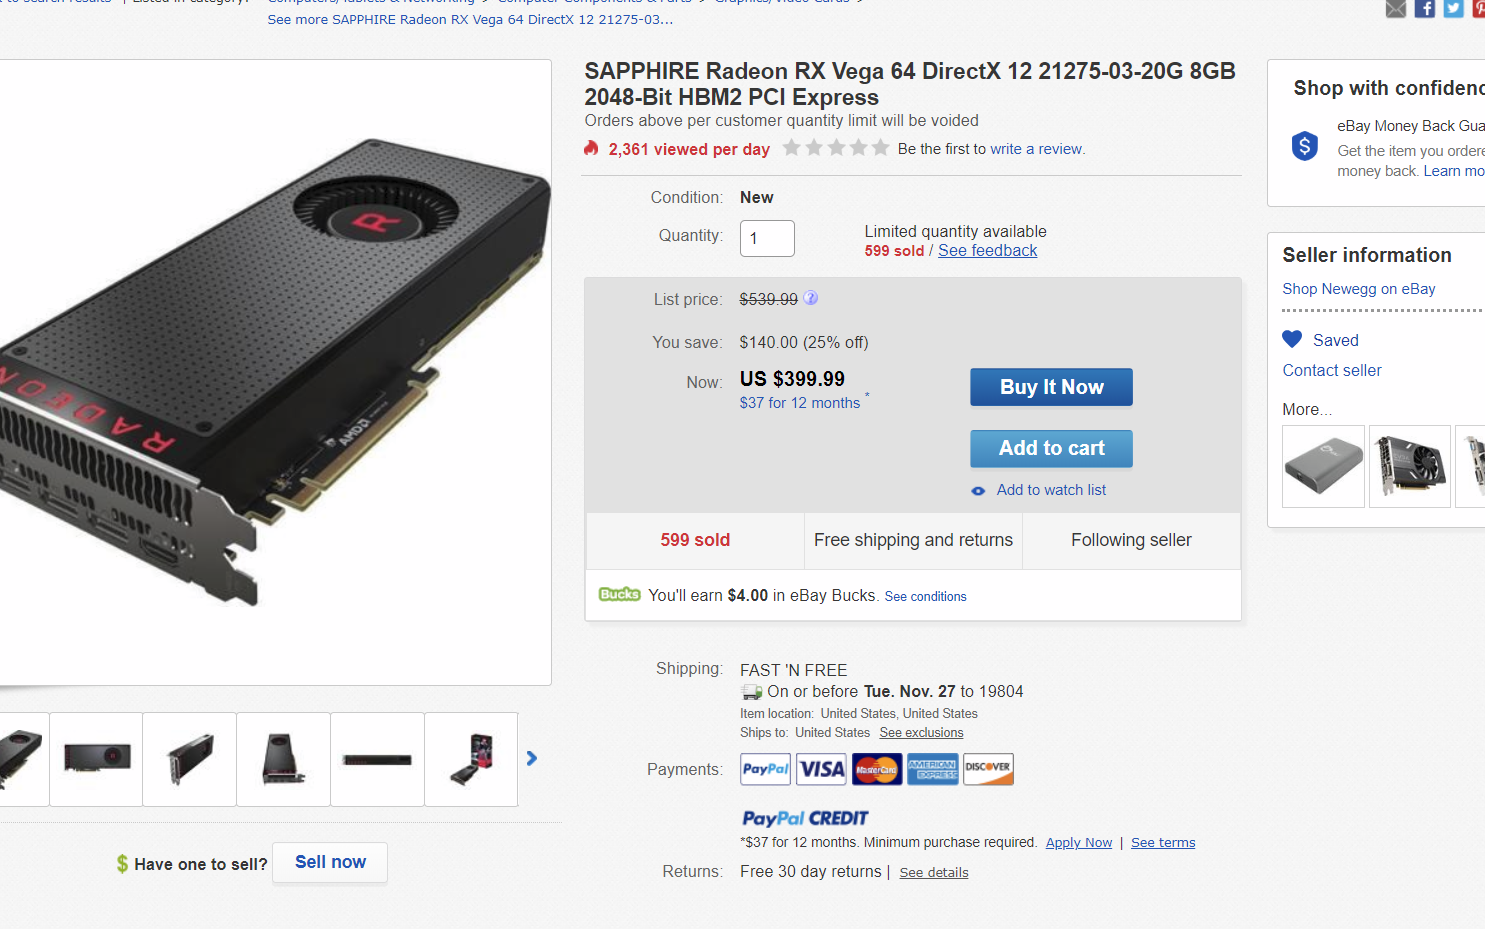Enable Following seller
The height and width of the screenshot is (929, 1485).
(x=1131, y=540)
